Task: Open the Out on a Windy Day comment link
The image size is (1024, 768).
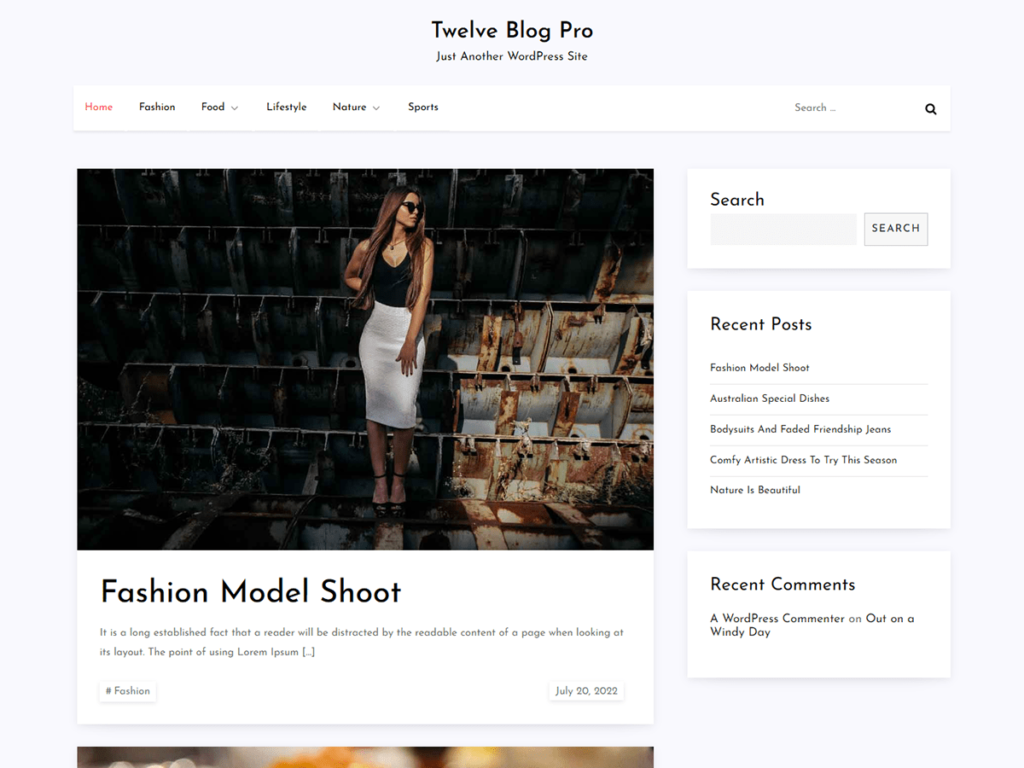Action: (812, 625)
